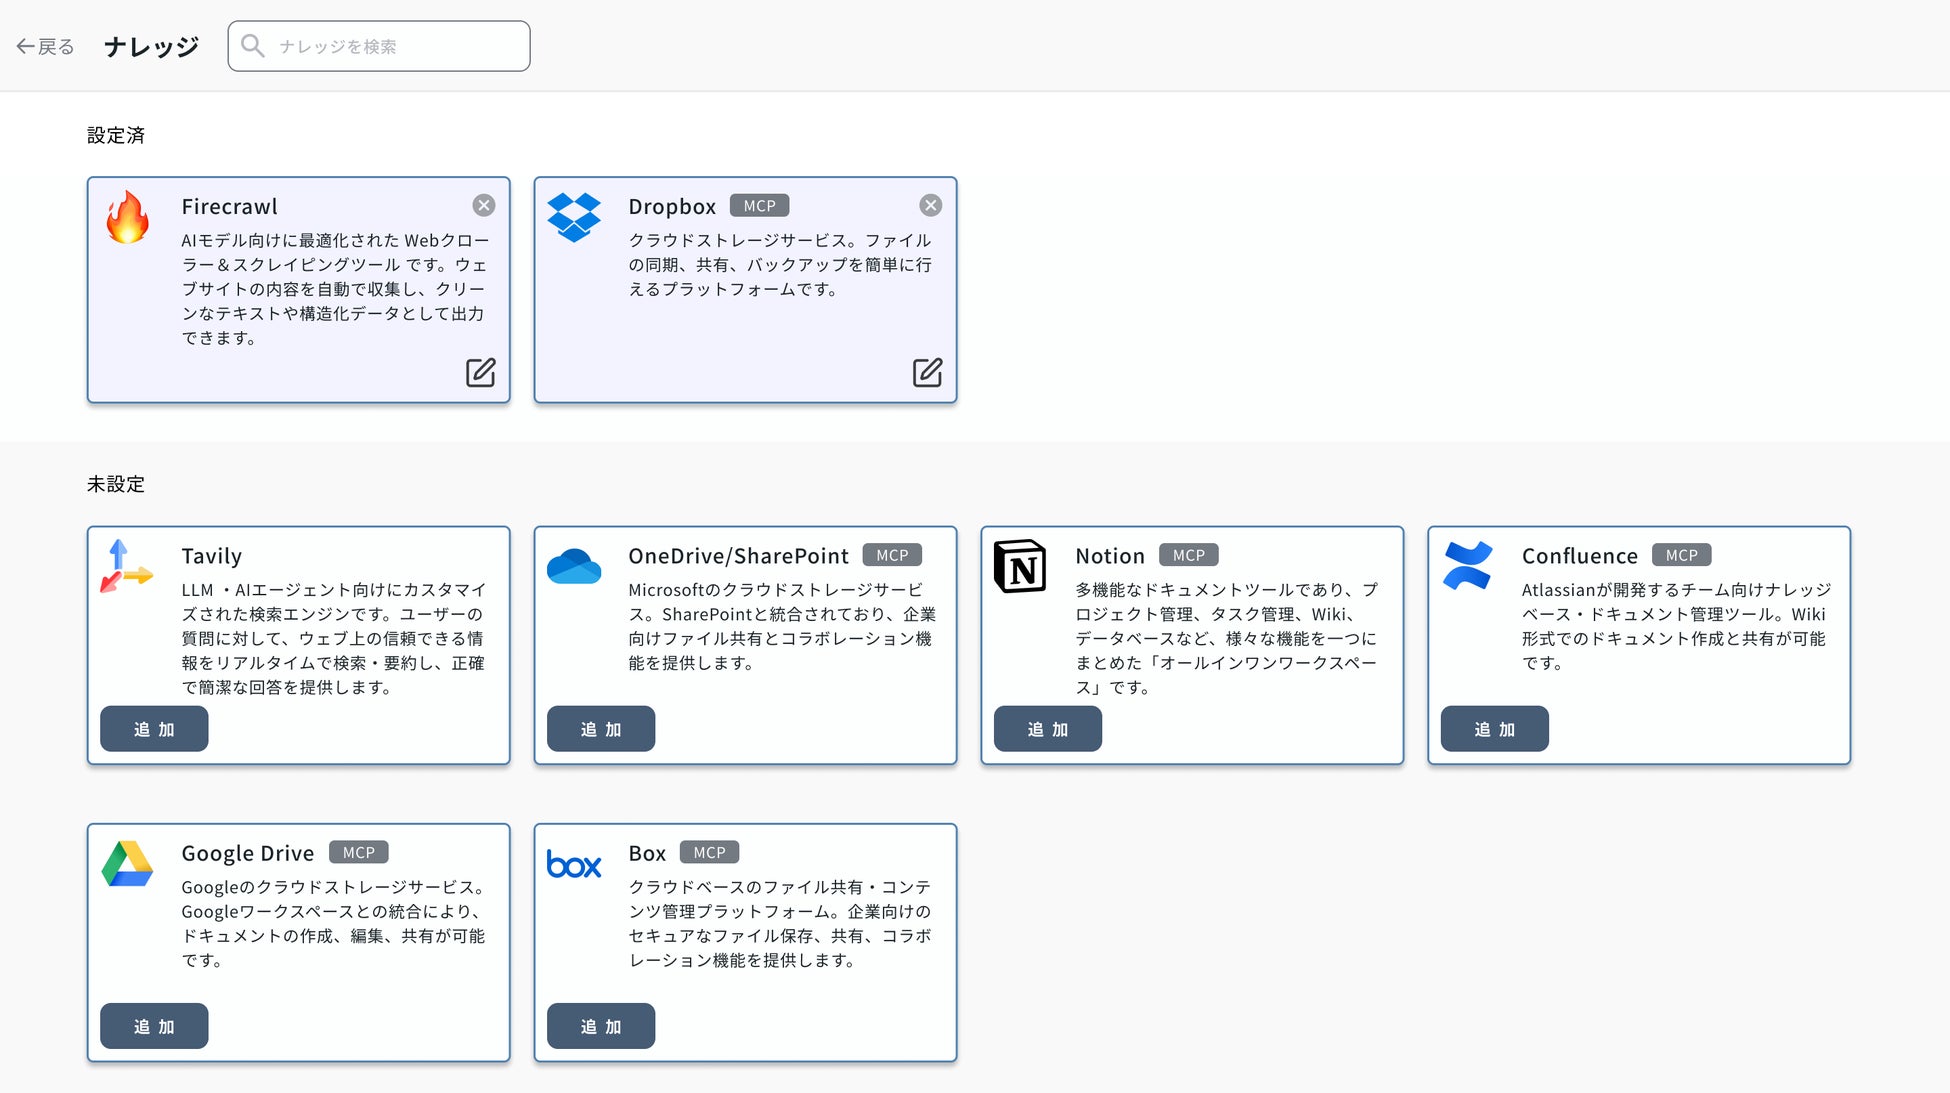Click the Dropbox logo icon

coord(574,217)
